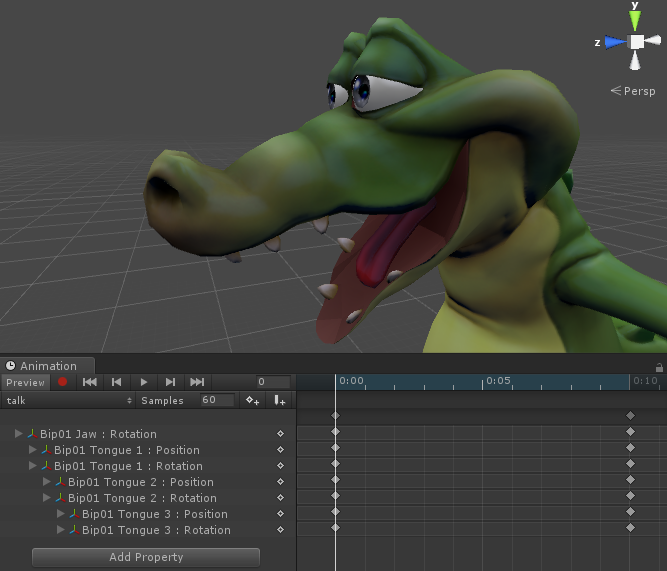This screenshot has height=571, width=667.
Task: Click key diamond icon beside Tongue 1 : Position
Action: pos(280,449)
